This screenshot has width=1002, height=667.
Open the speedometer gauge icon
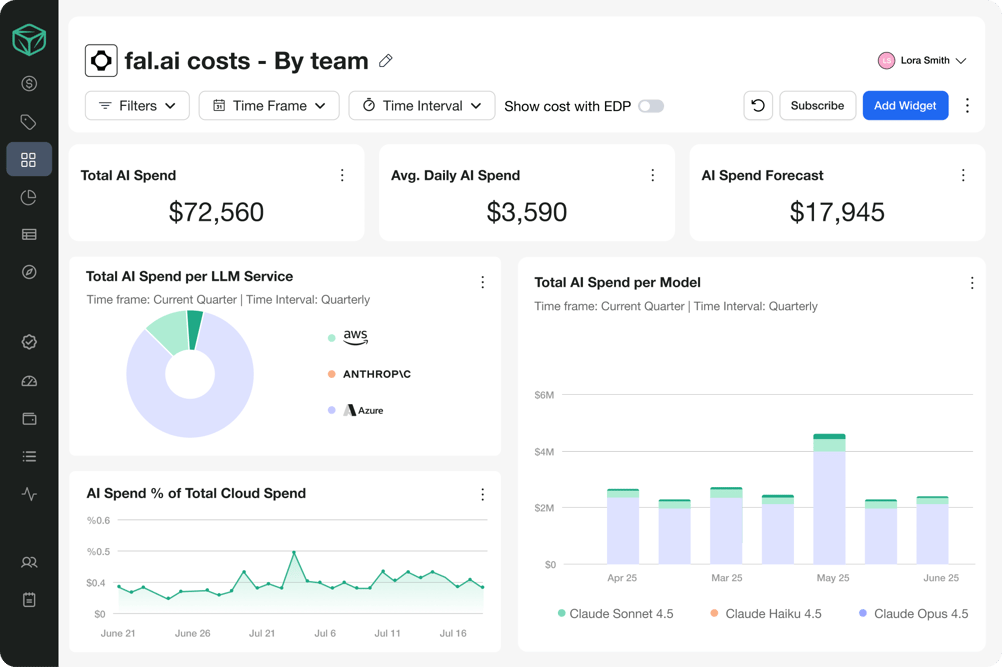click(x=29, y=381)
